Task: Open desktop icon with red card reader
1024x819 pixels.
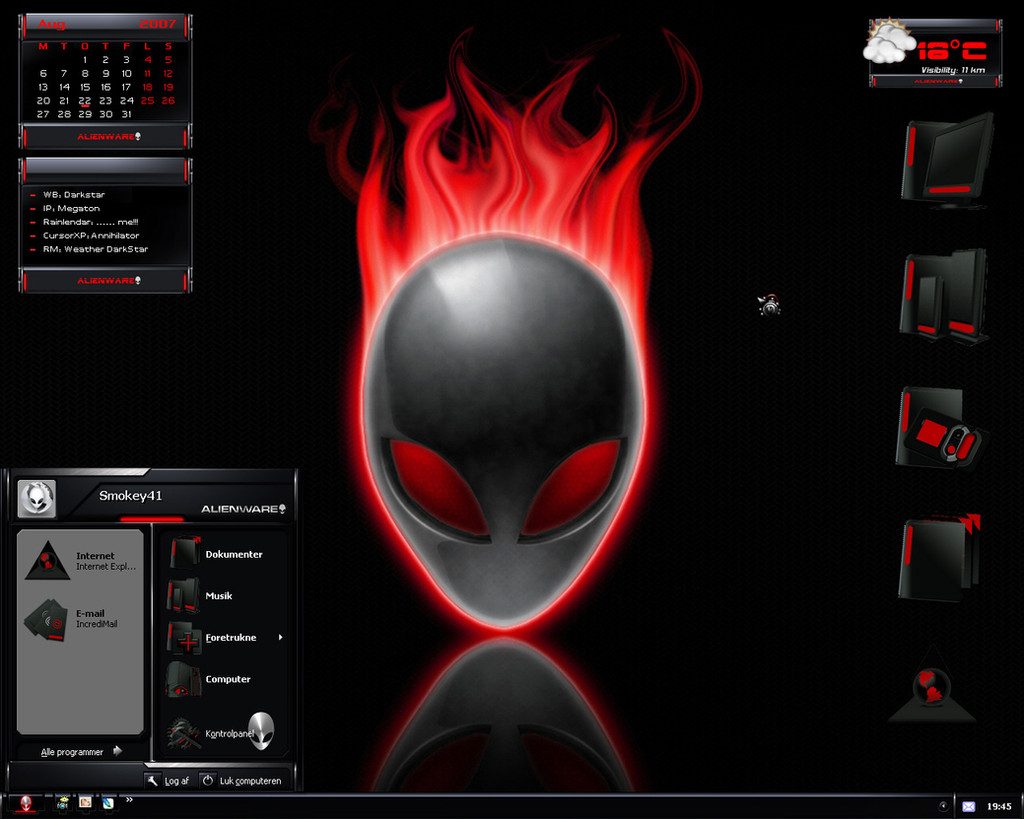Action: pyautogui.click(x=940, y=428)
